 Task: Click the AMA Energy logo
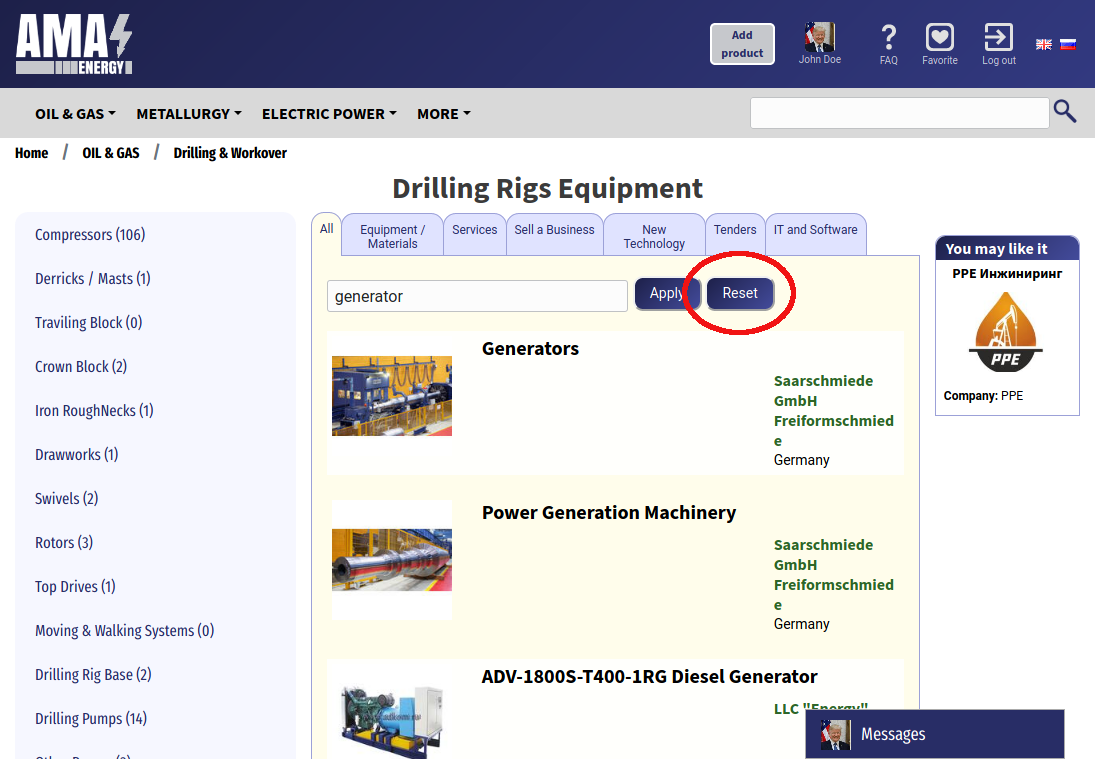74,44
